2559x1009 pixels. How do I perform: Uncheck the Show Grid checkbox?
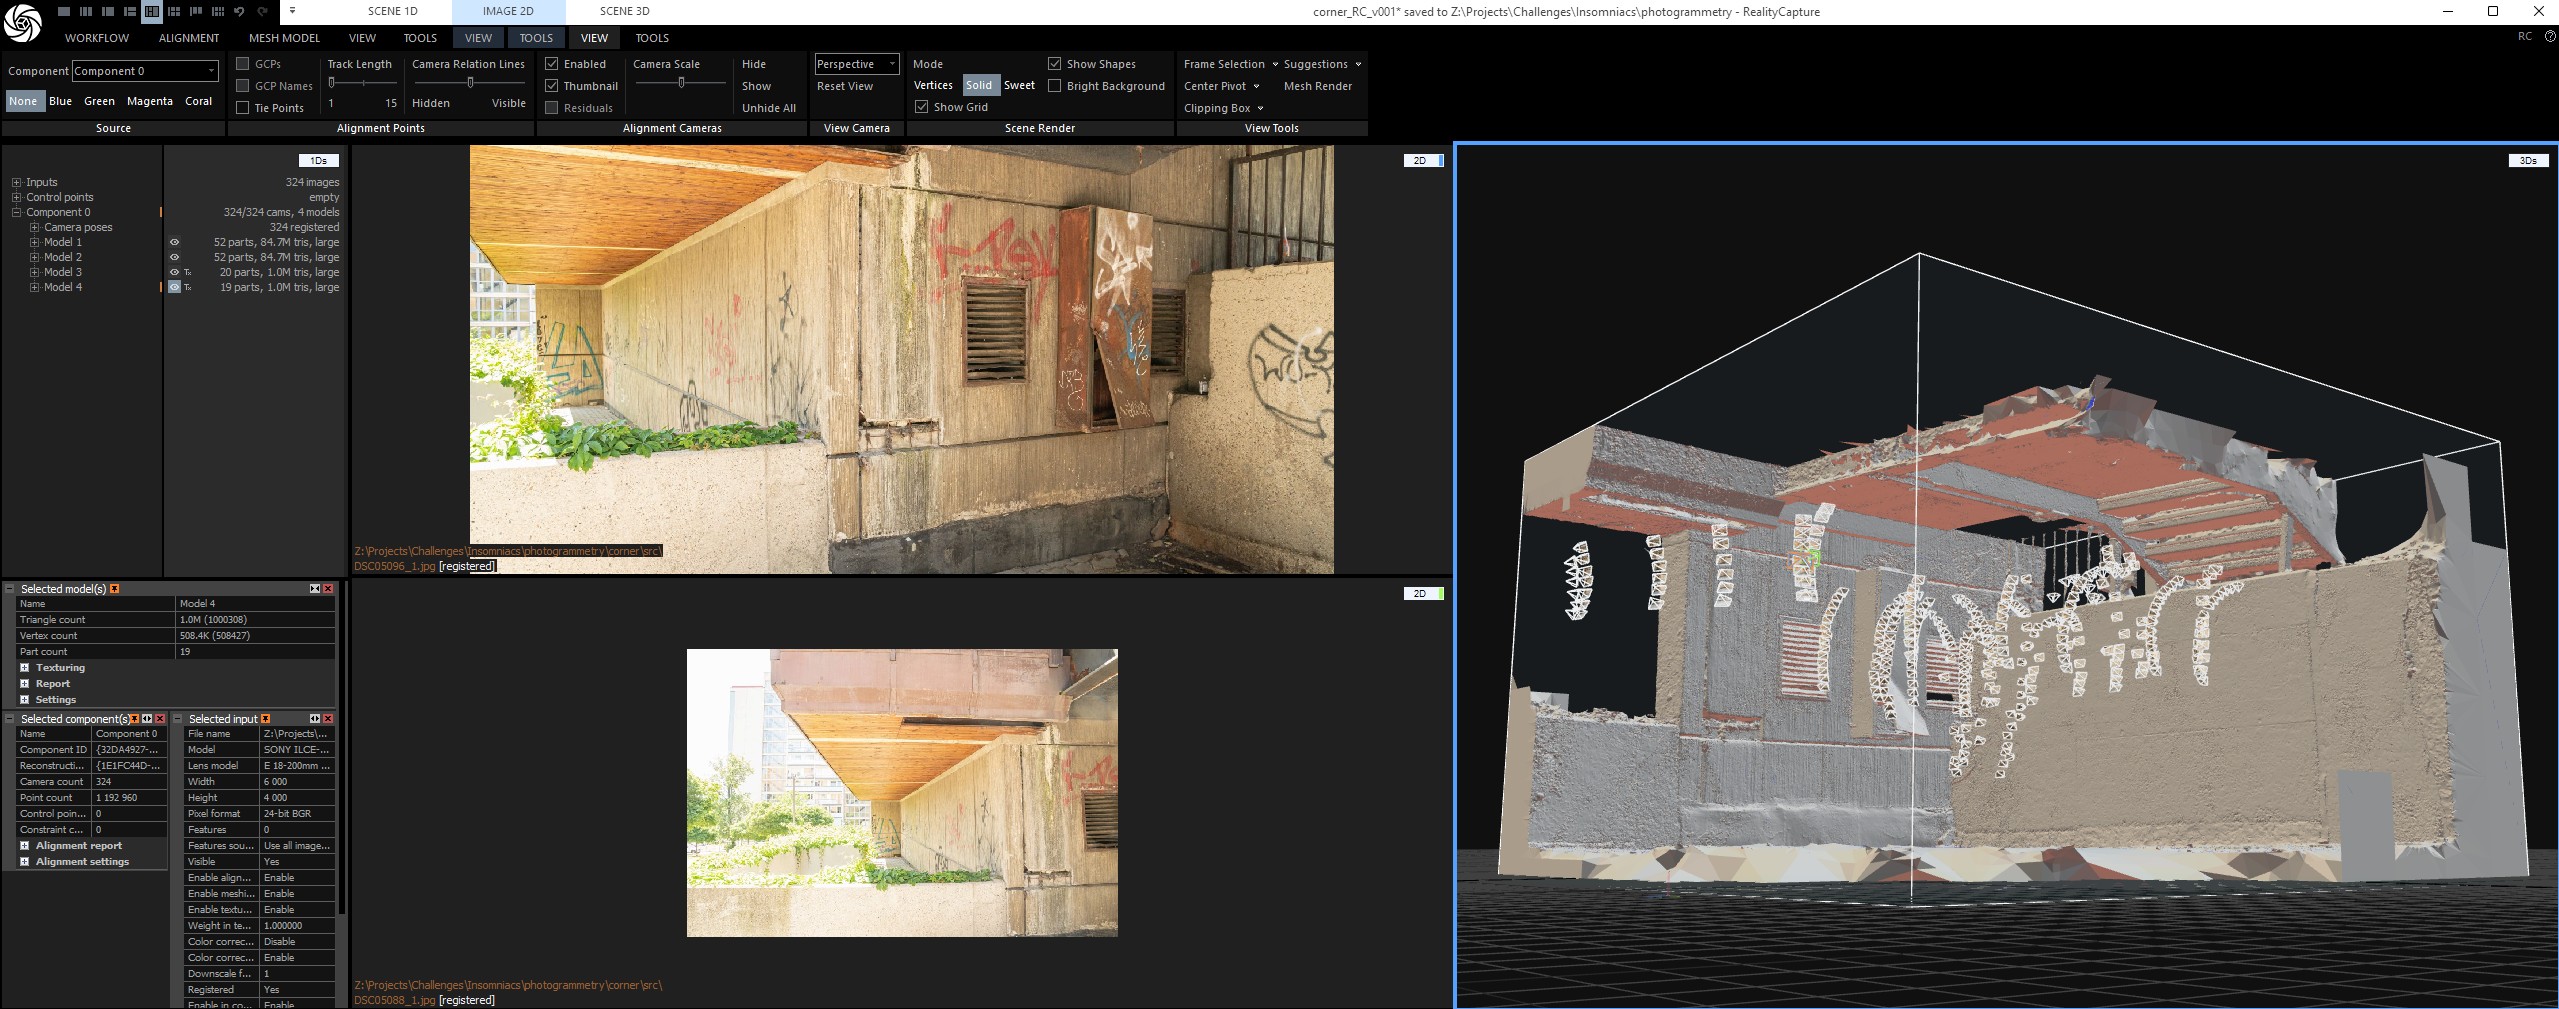[922, 107]
